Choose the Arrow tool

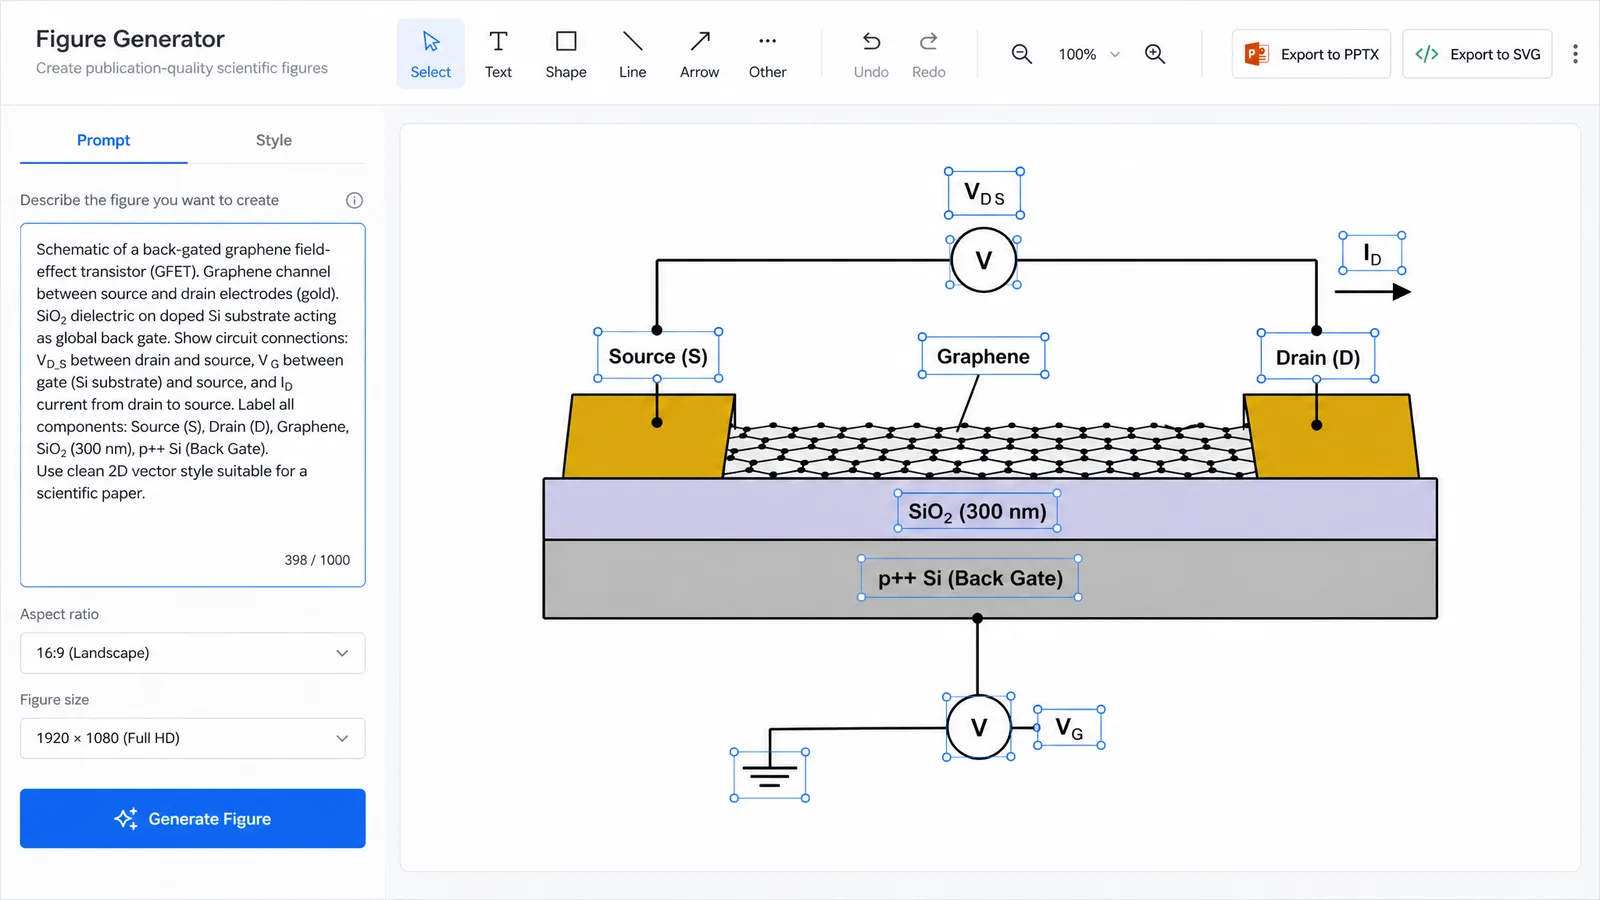[x=699, y=54]
